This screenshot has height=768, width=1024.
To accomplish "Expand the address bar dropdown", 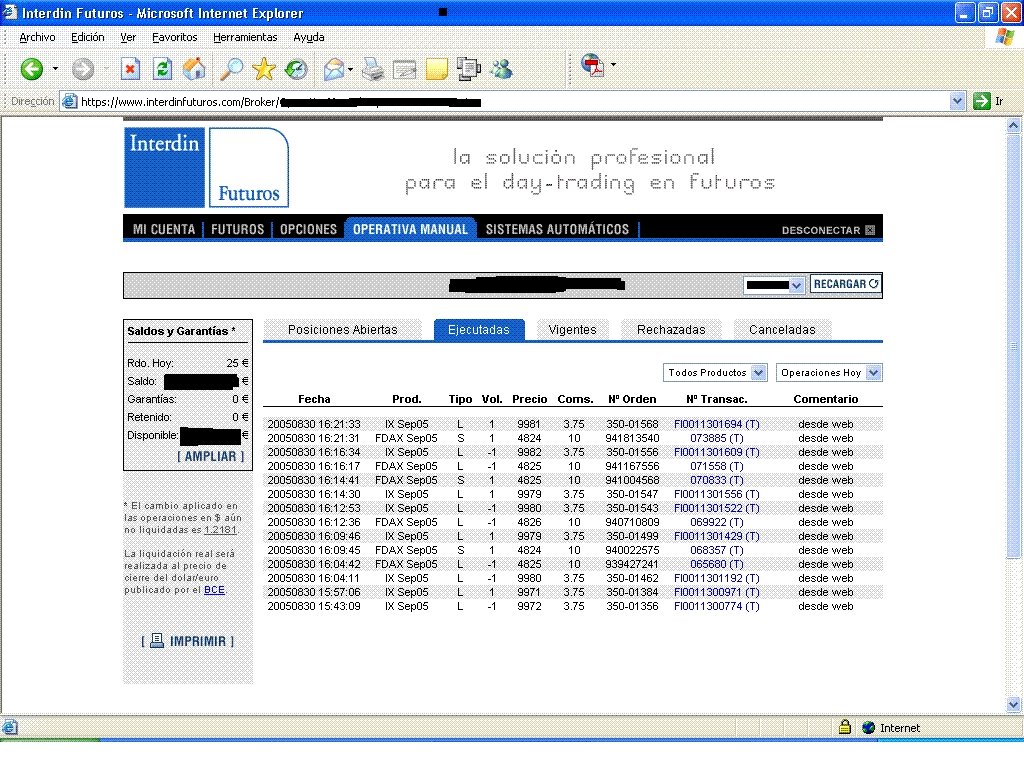I will tap(957, 101).
